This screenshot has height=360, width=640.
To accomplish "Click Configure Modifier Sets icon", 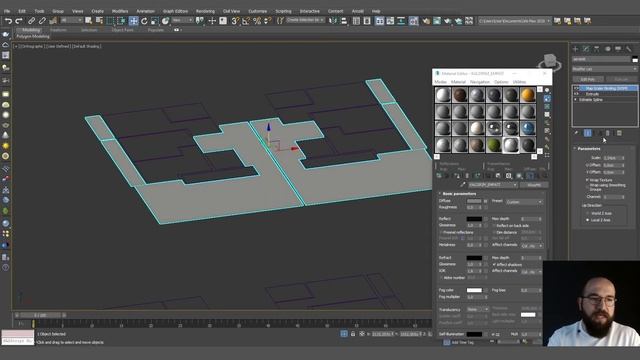I will [619, 133].
